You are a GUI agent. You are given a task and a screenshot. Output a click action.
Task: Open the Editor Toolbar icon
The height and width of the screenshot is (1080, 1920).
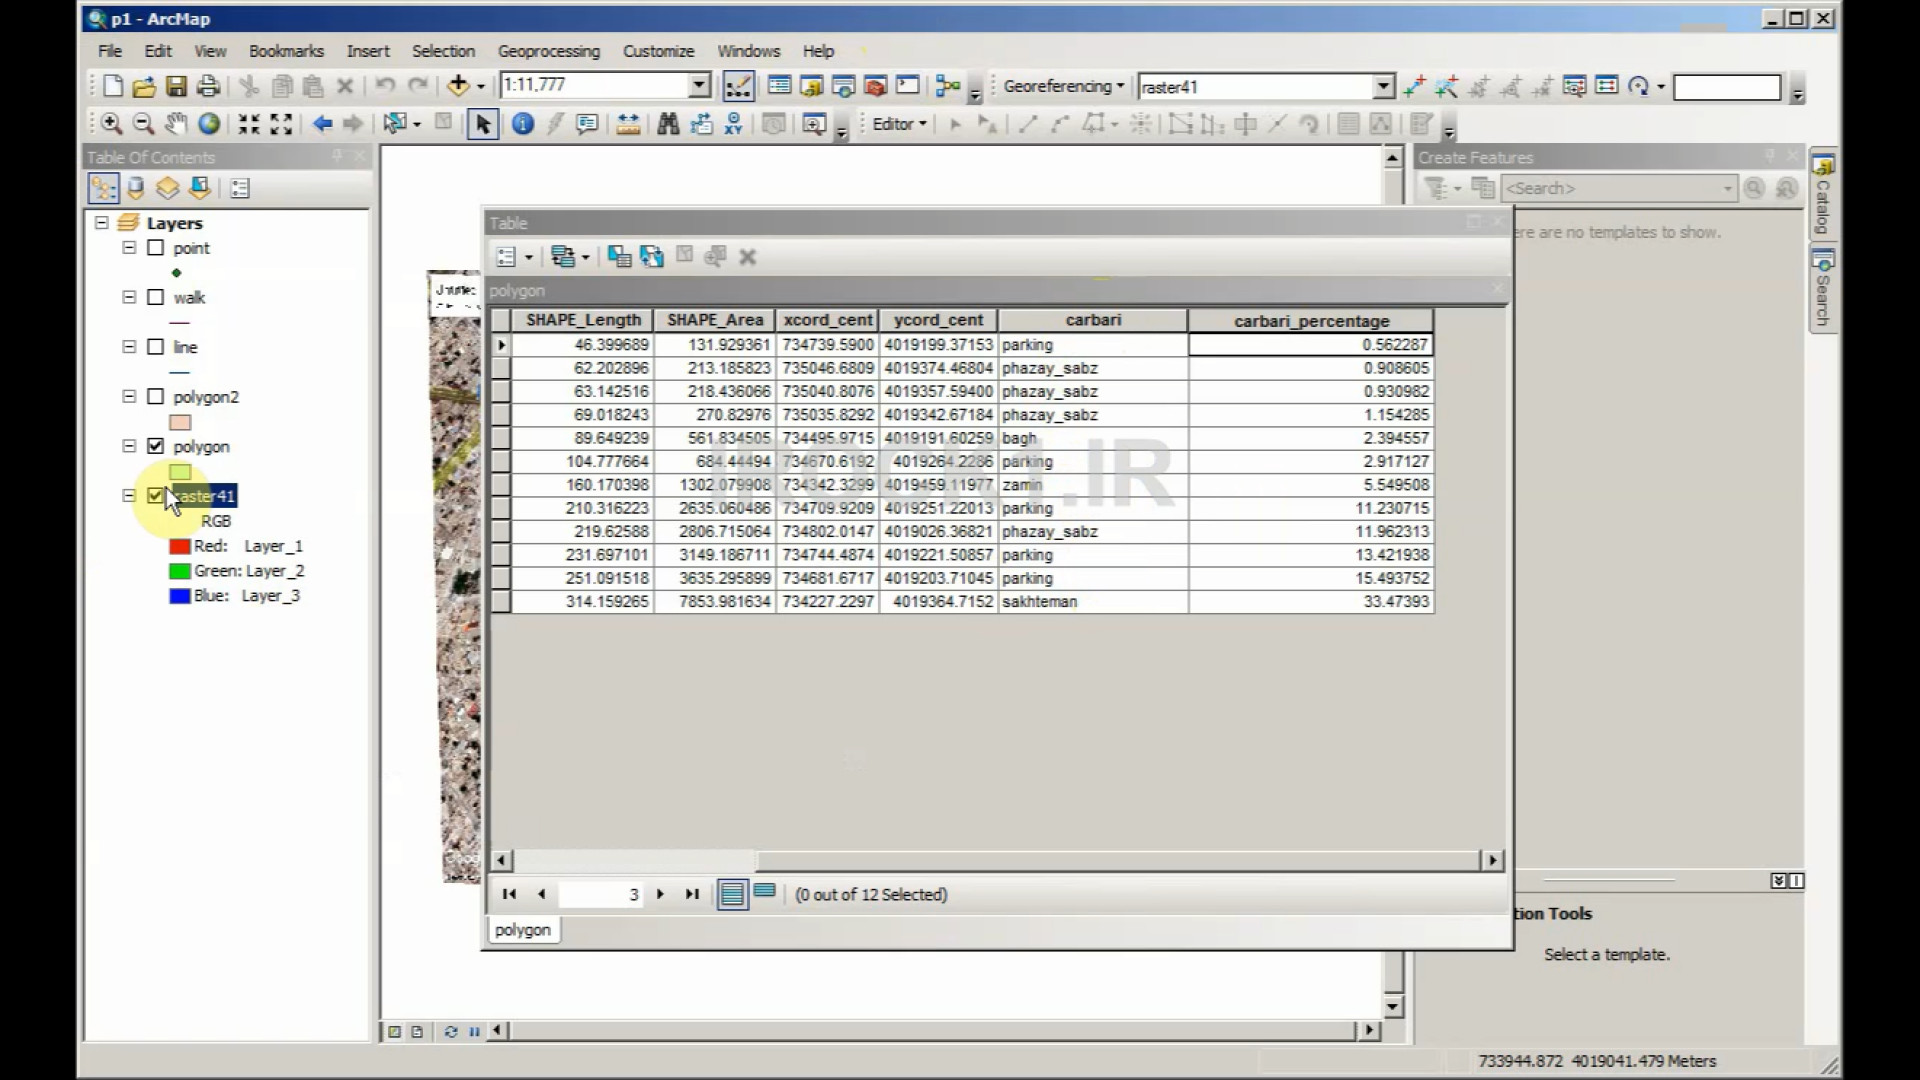738,87
